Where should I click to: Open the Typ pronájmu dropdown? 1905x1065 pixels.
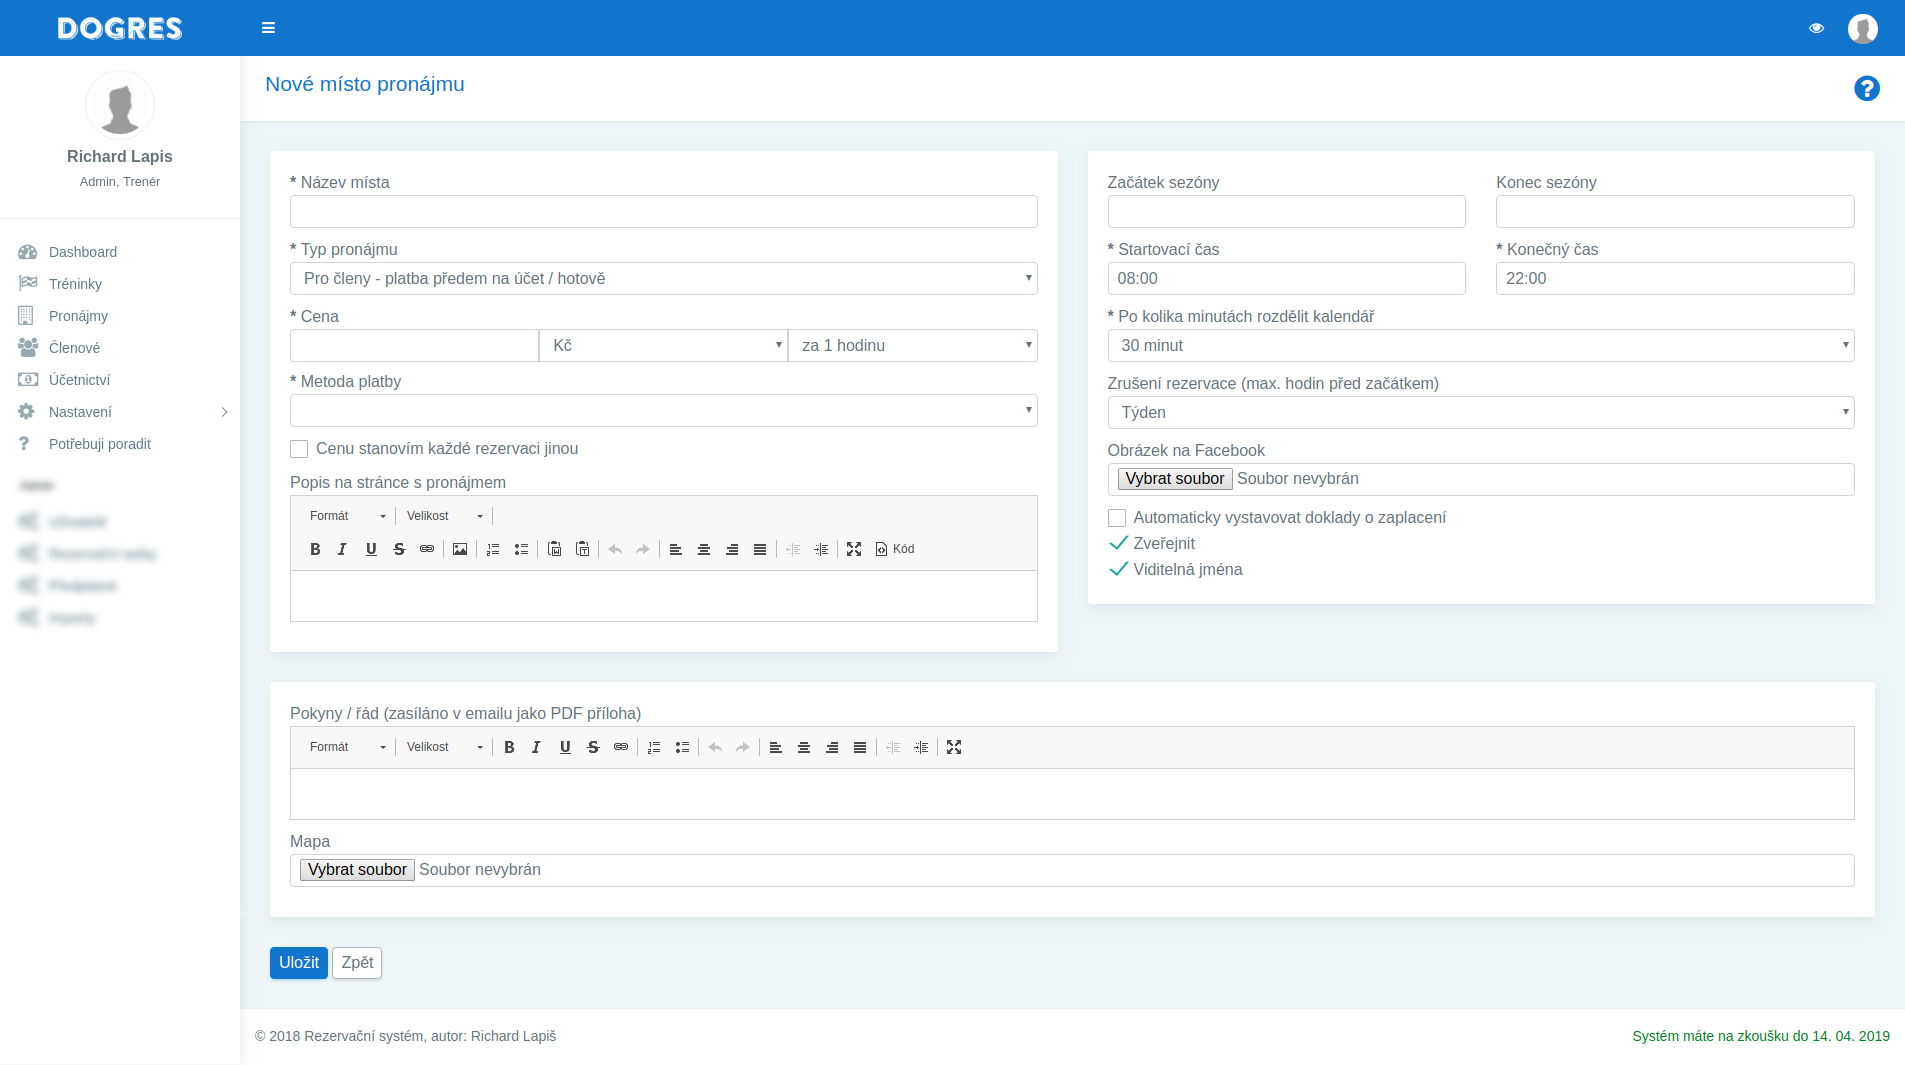[x=663, y=279]
